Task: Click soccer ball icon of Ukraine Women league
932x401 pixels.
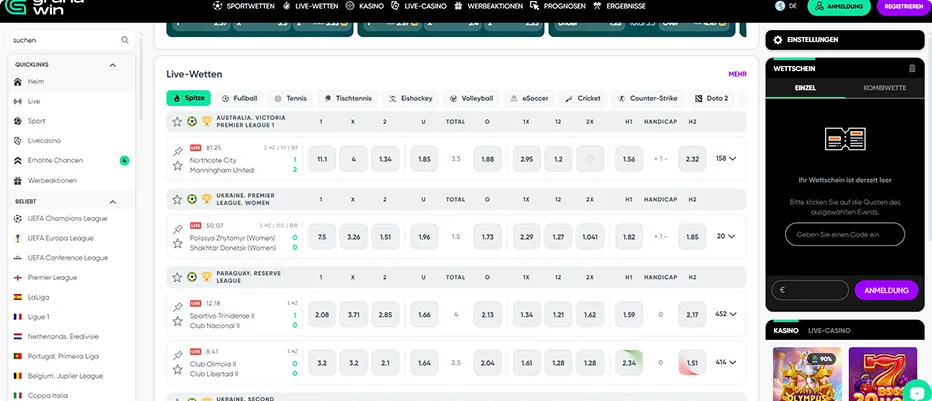Action: [x=191, y=200]
